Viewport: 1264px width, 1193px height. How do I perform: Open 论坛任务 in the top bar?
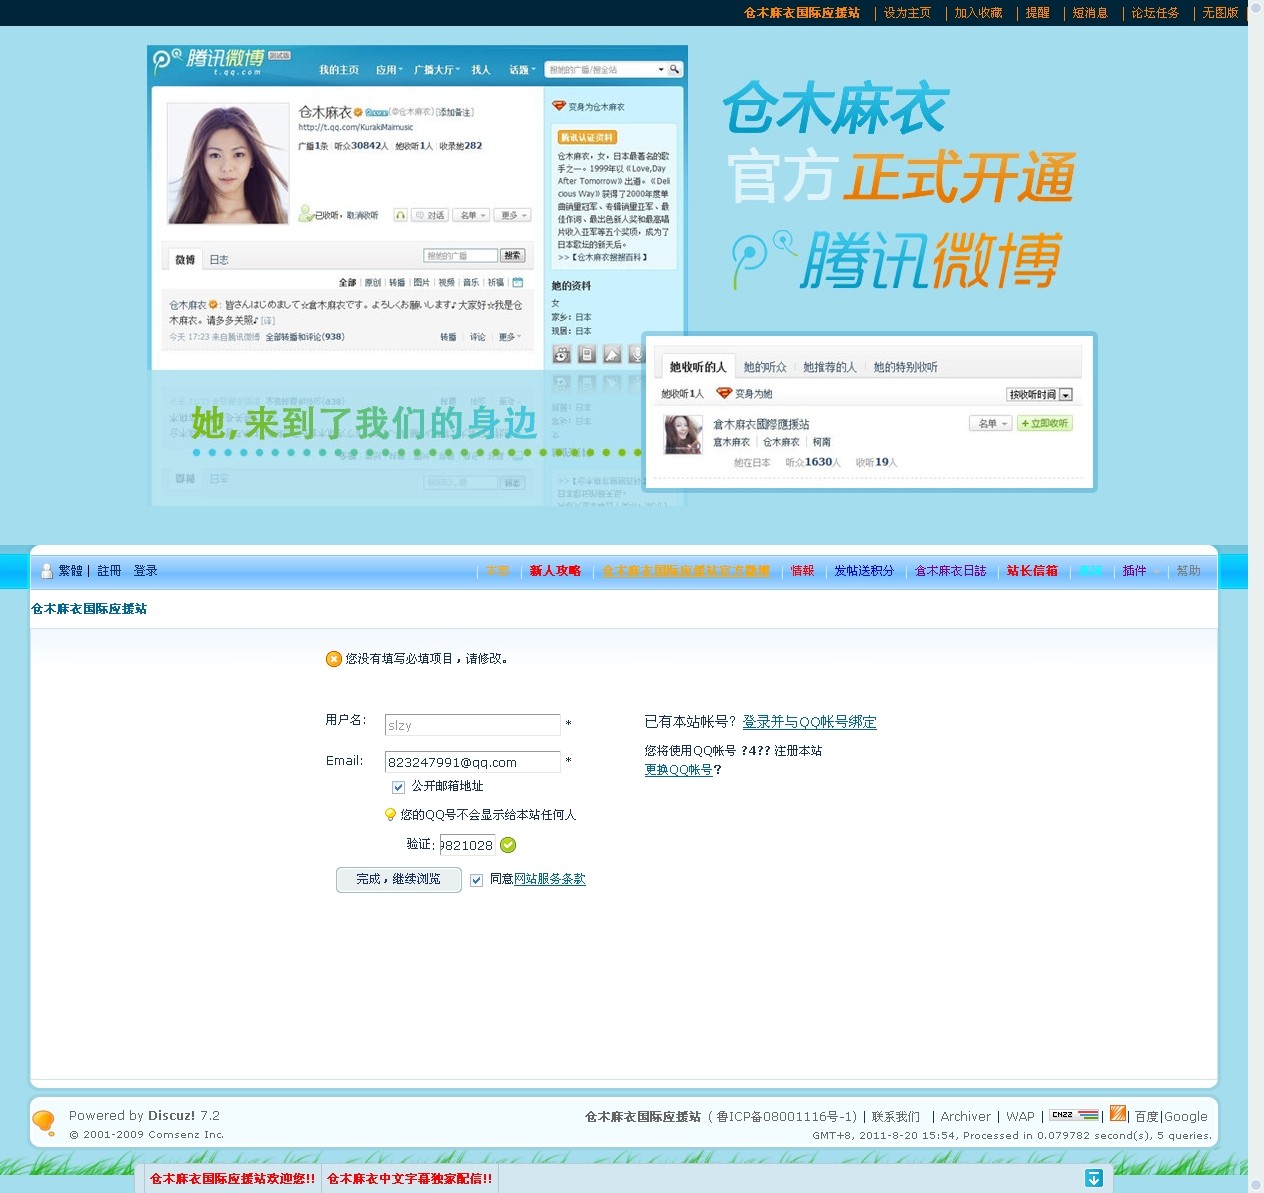pos(1155,13)
